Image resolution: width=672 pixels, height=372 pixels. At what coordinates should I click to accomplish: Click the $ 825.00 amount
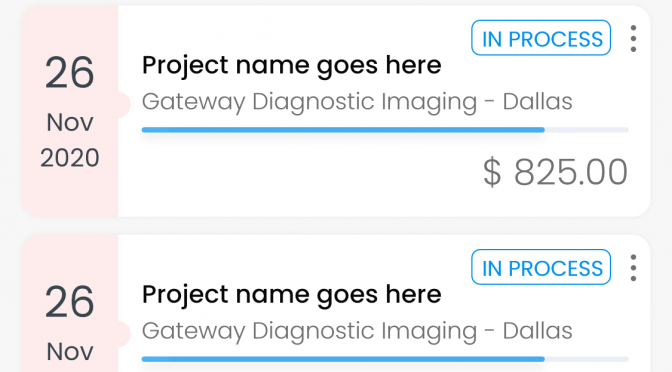tap(555, 172)
